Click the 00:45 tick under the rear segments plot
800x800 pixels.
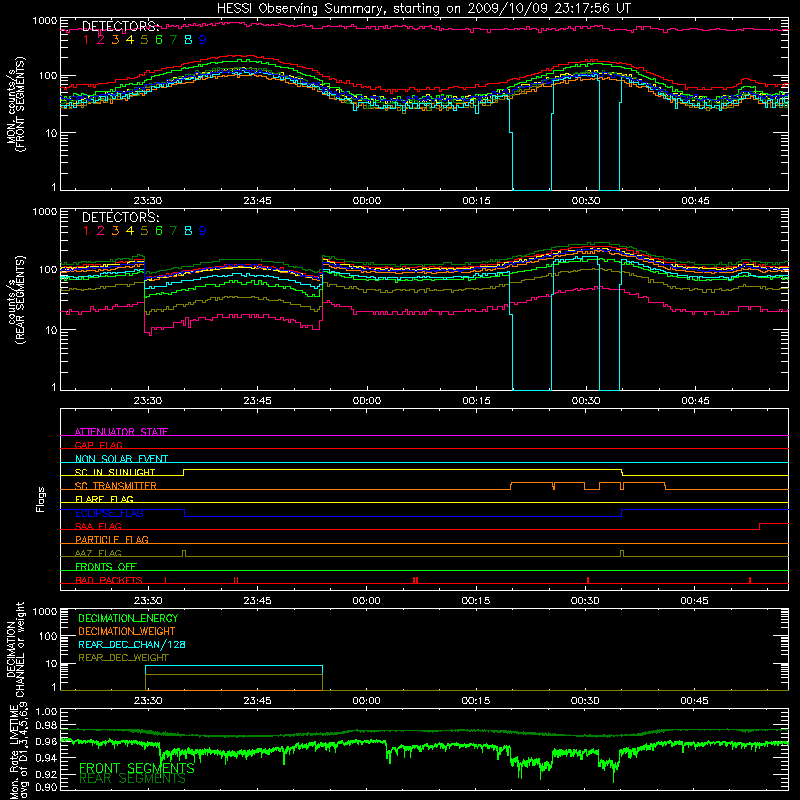pos(695,401)
